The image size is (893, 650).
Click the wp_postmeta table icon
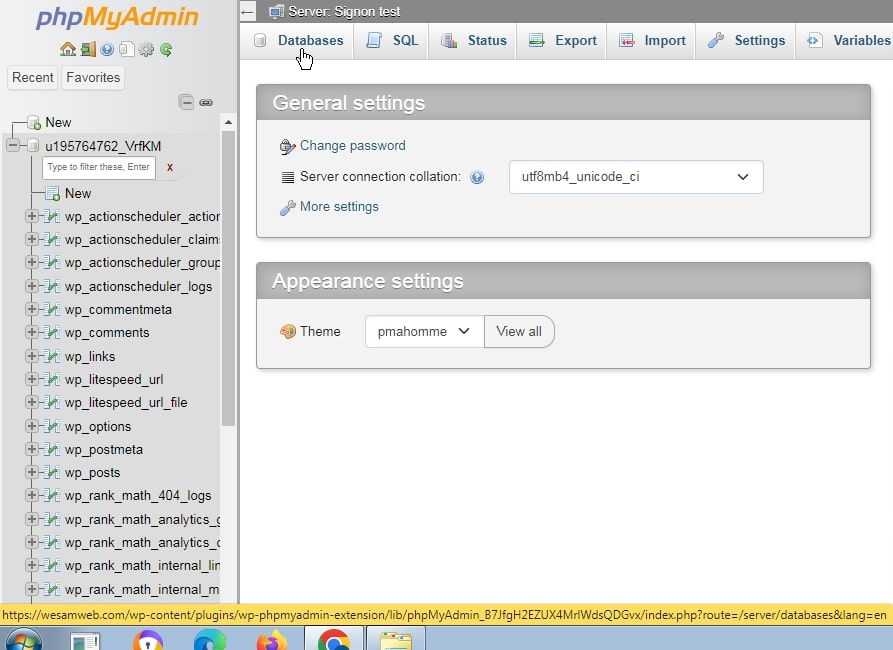click(52, 449)
